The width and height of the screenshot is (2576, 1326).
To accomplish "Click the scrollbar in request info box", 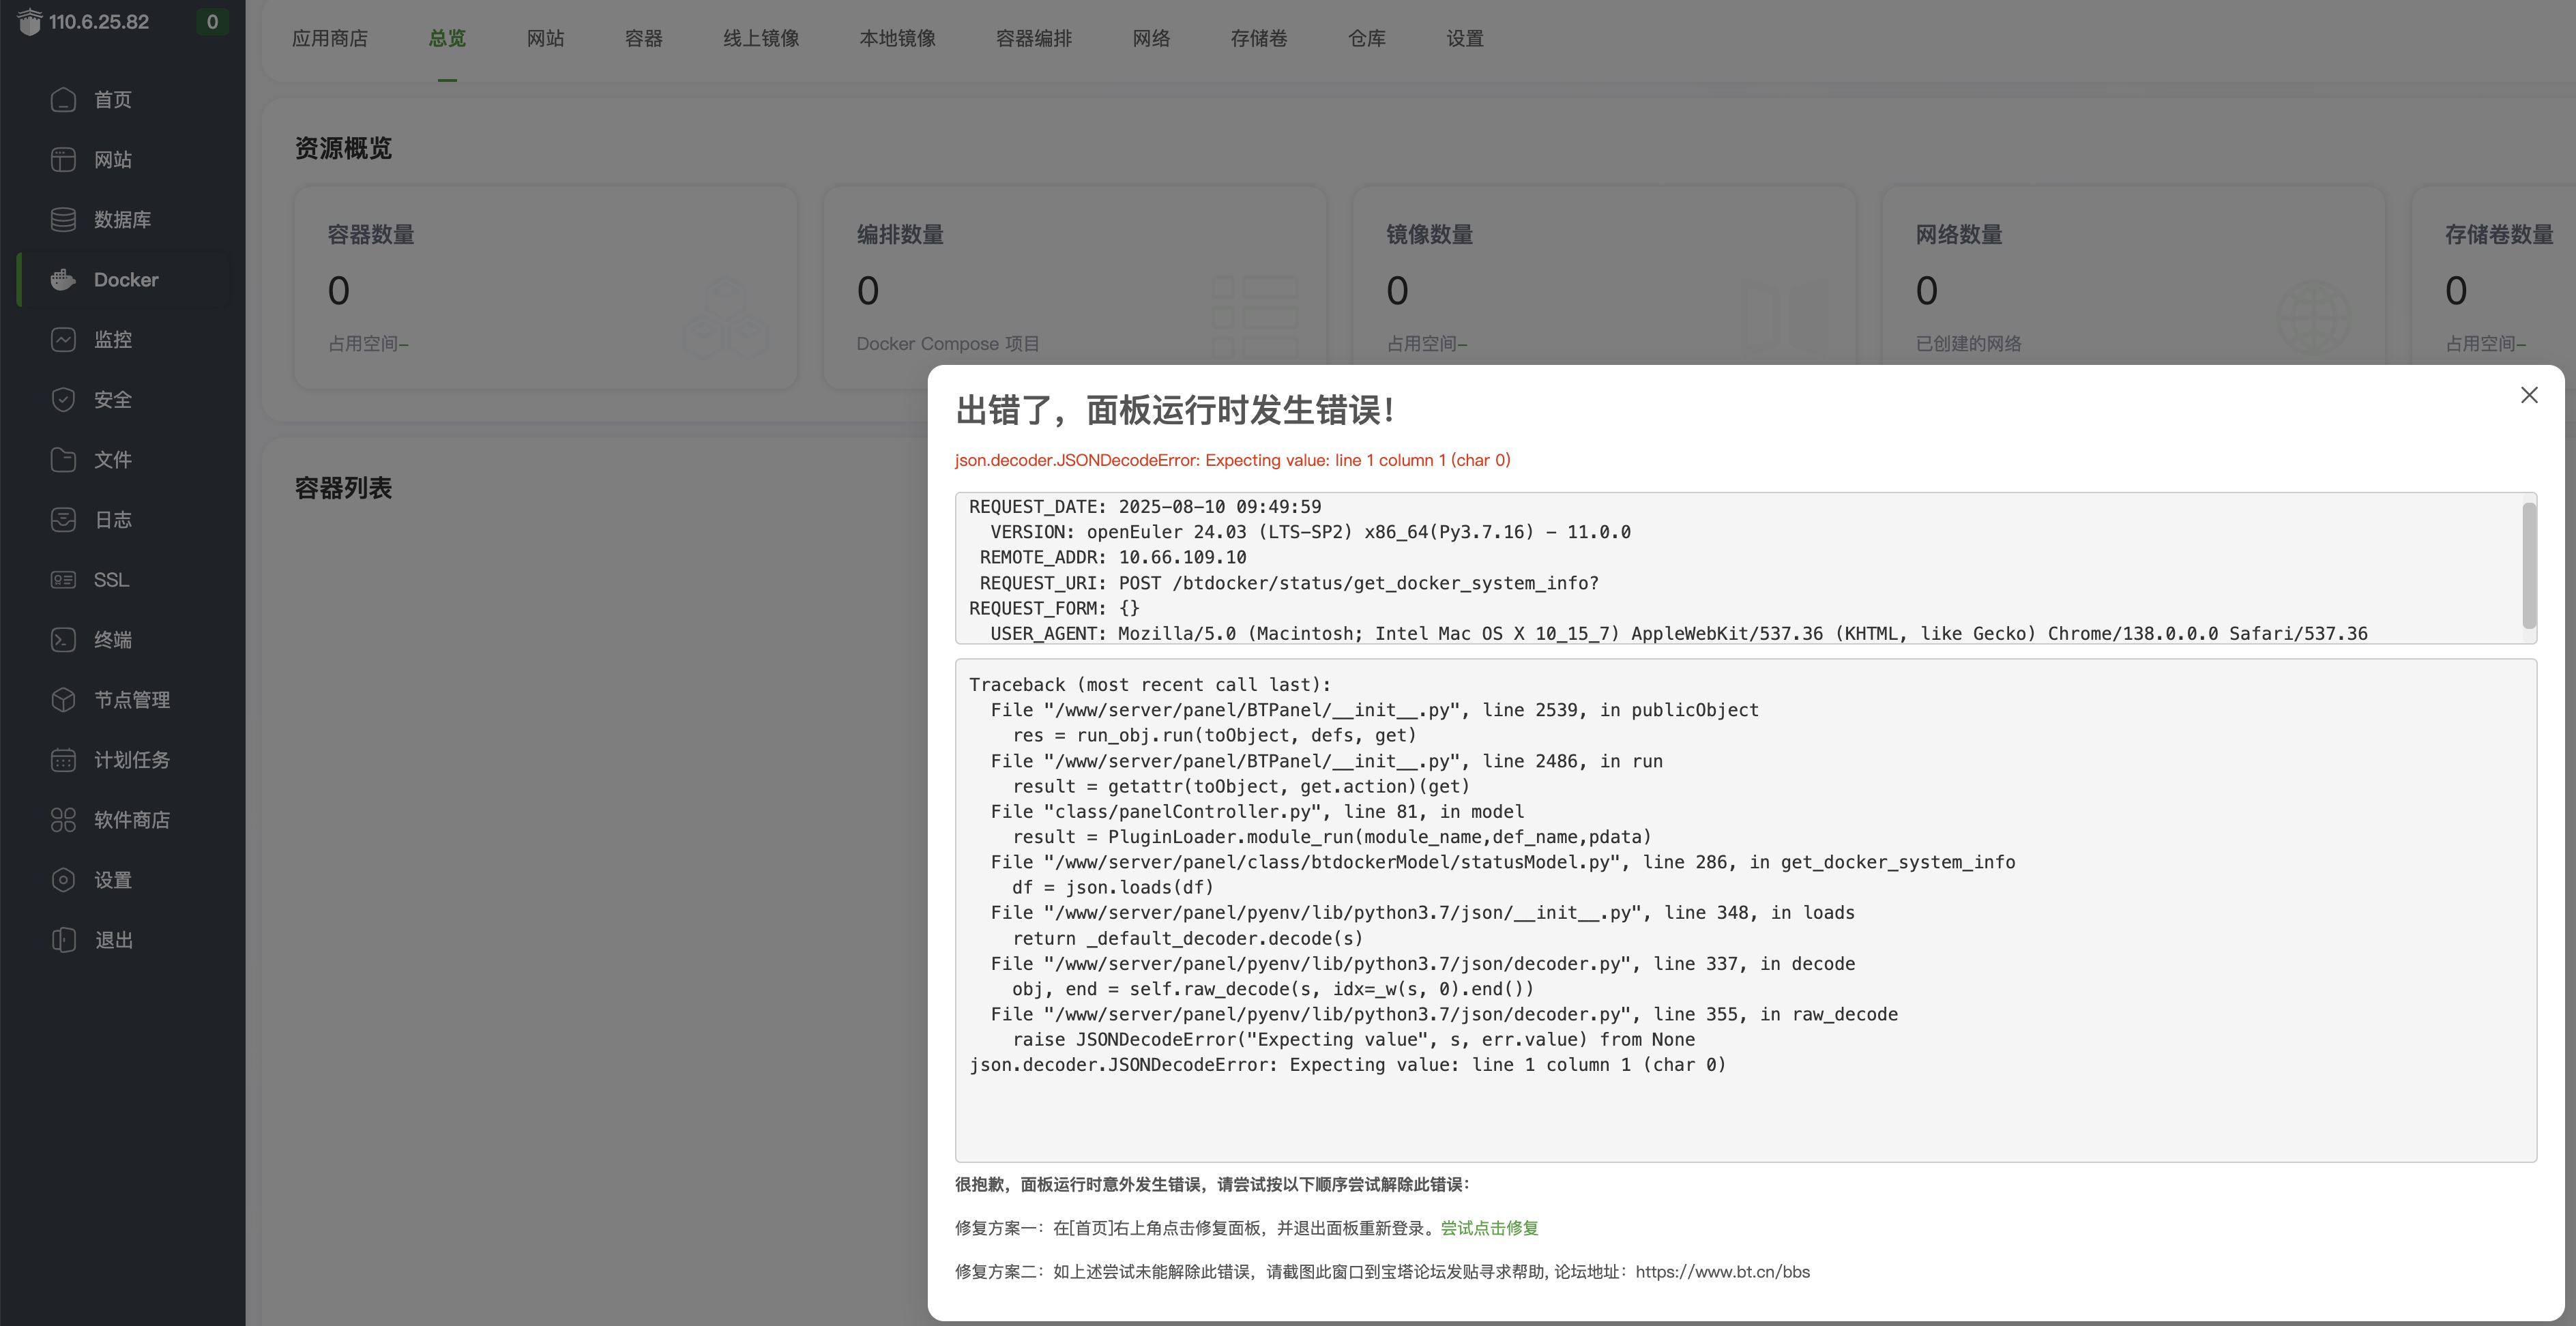I will tap(2529, 566).
